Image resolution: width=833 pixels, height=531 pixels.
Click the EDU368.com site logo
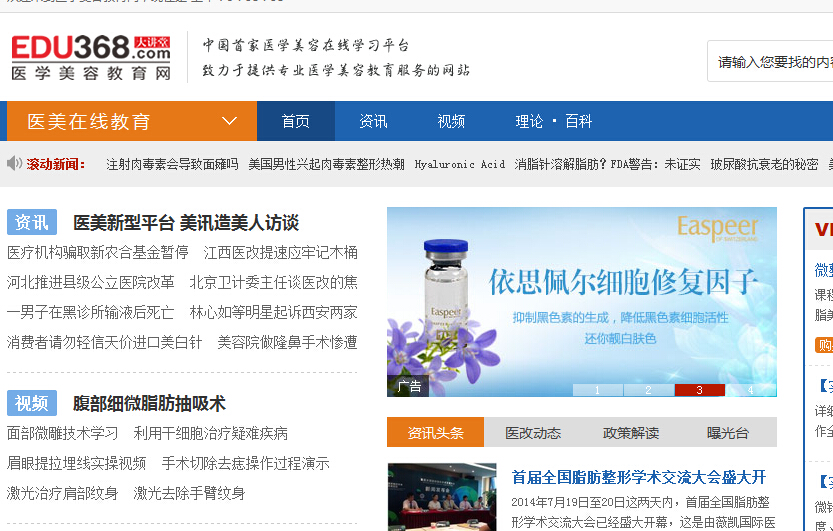pos(91,57)
